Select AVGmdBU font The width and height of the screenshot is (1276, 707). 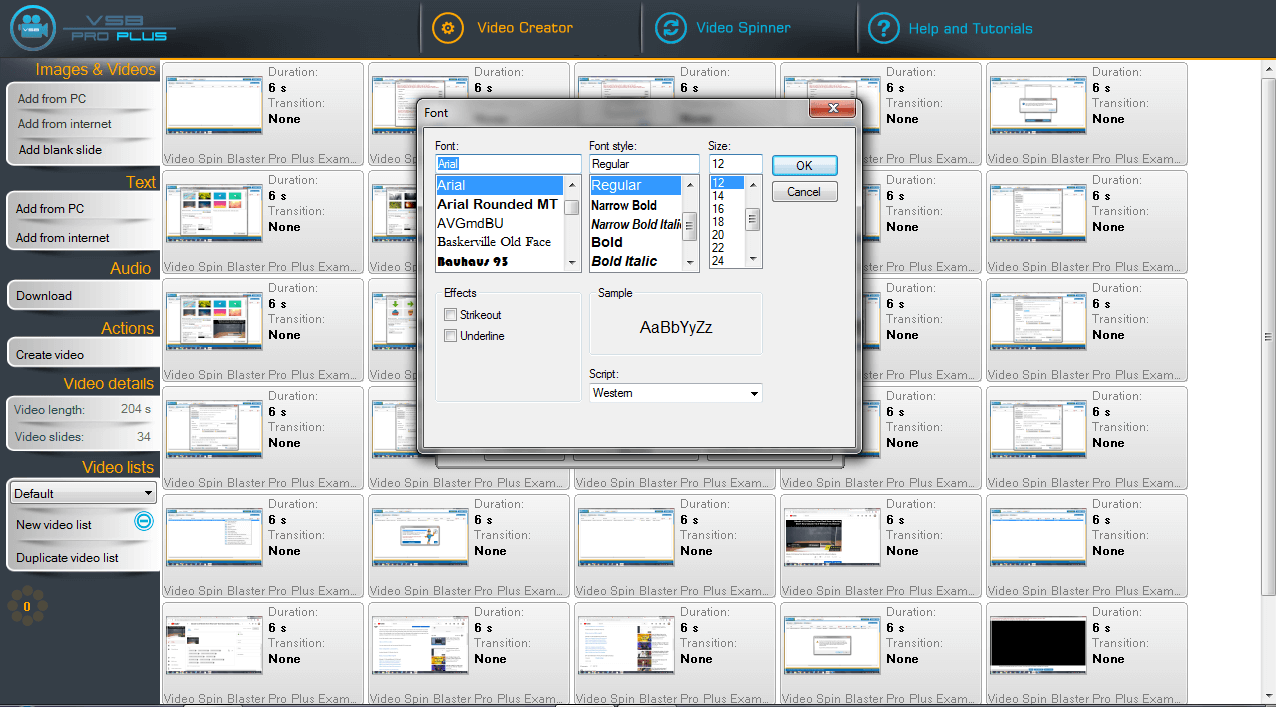tap(500, 223)
